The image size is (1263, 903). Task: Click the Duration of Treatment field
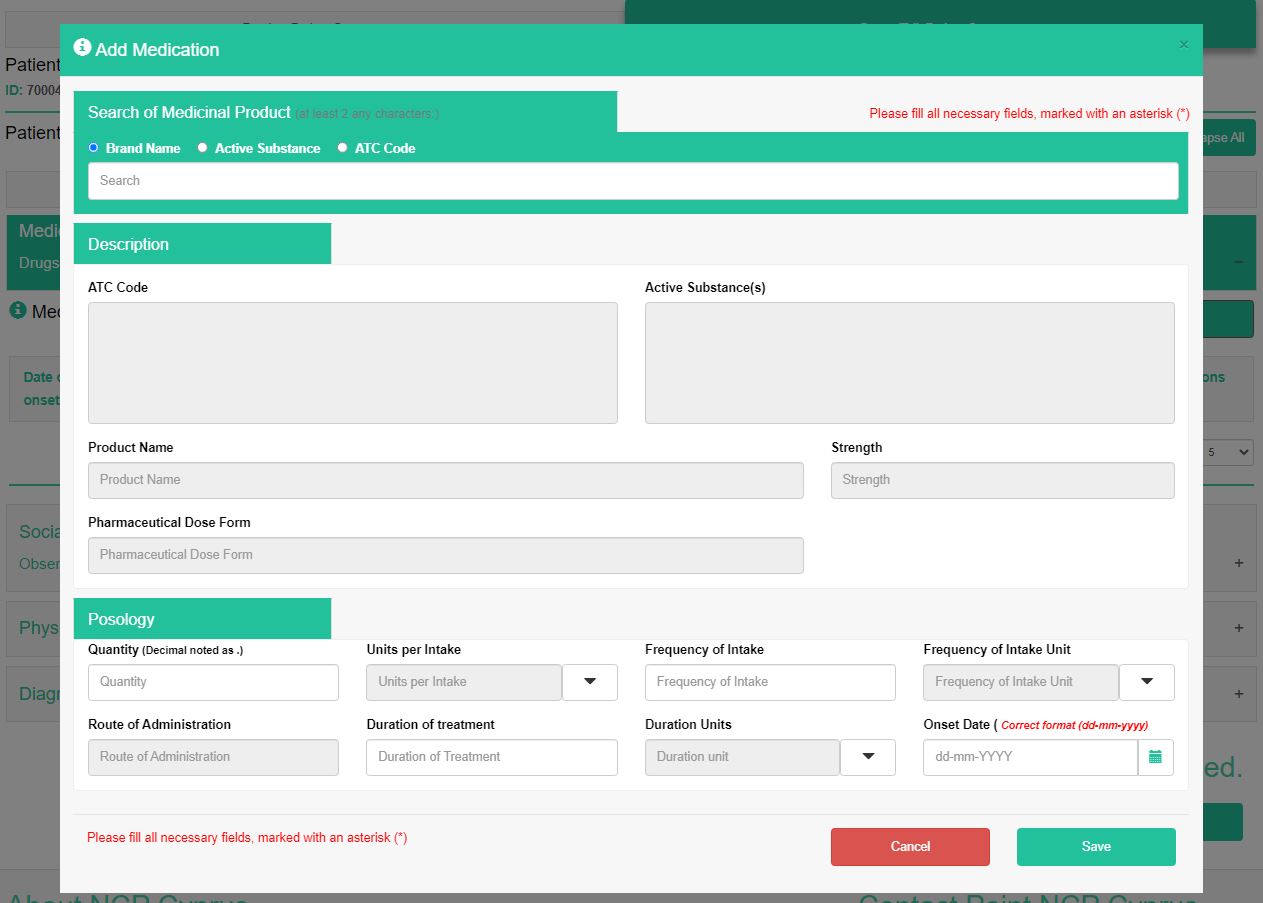(x=491, y=757)
